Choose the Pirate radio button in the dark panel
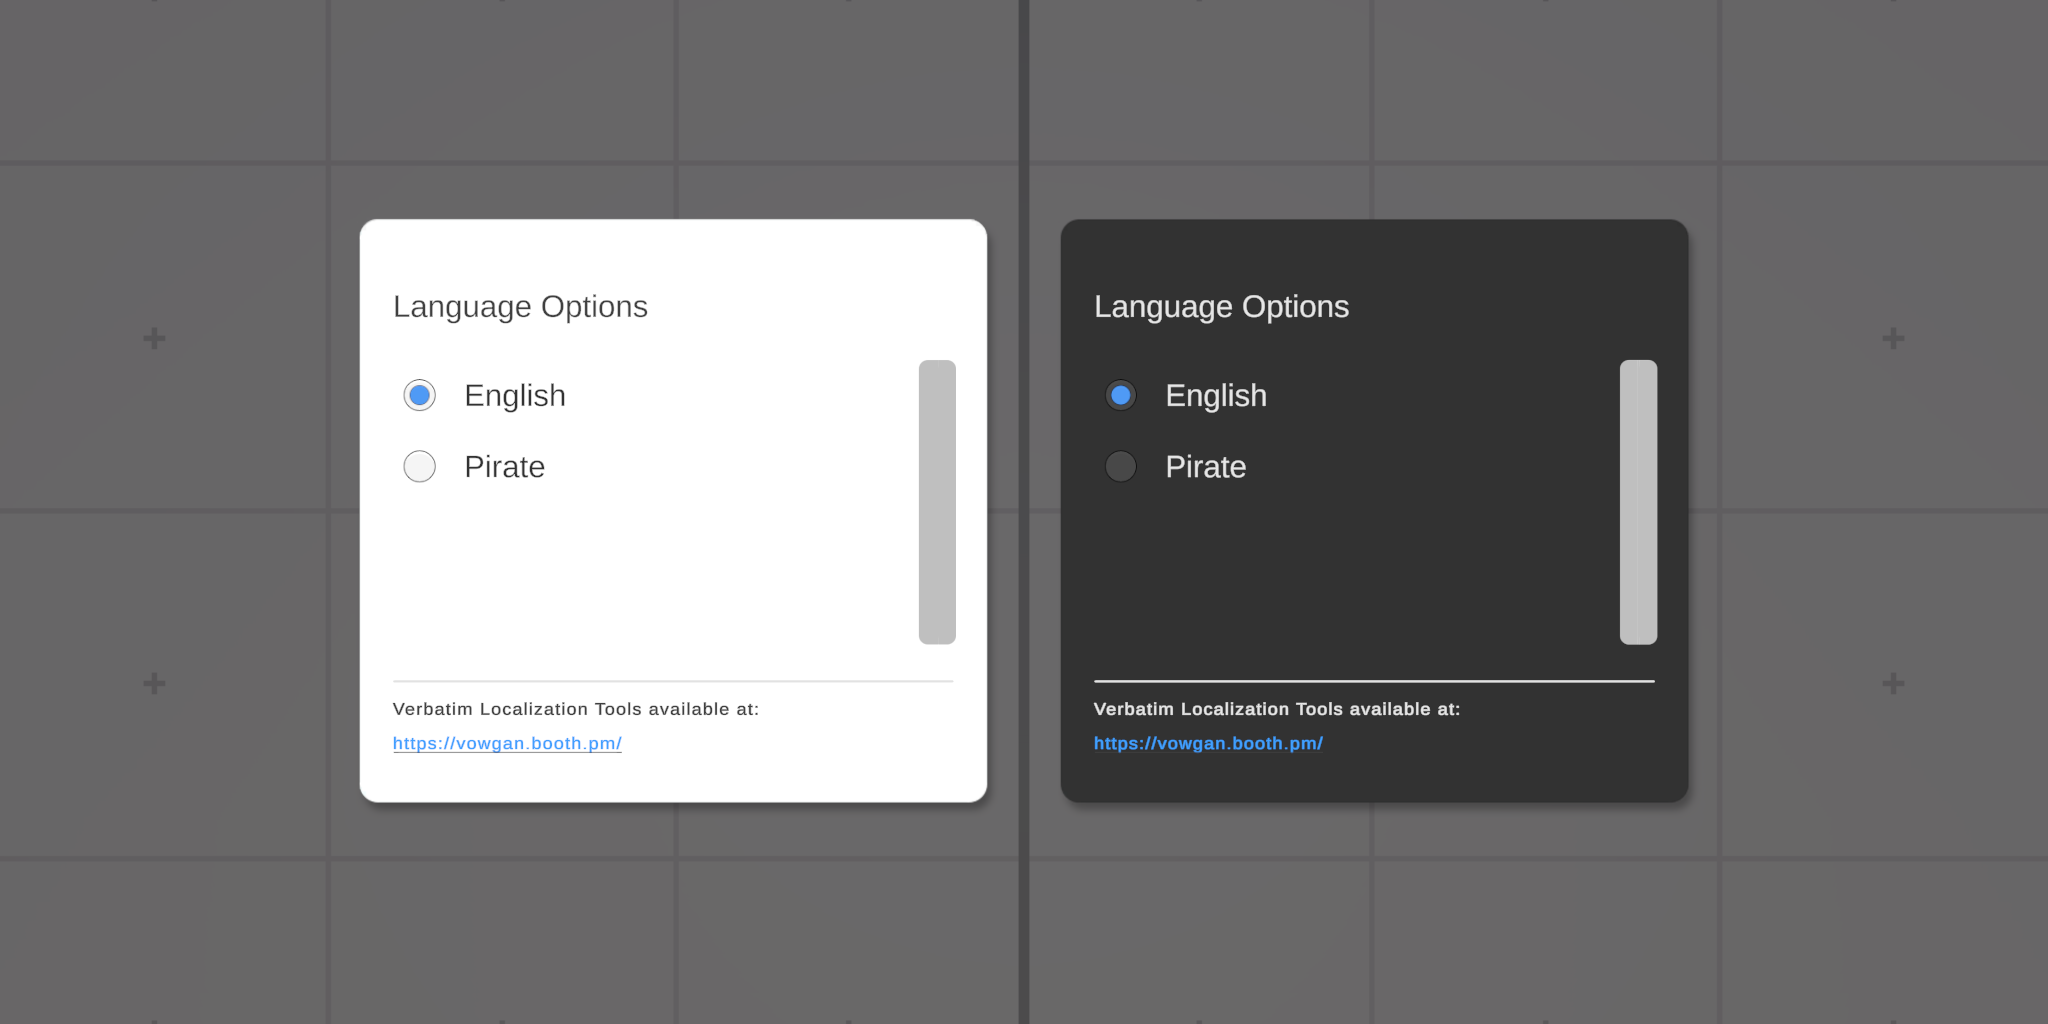Viewport: 2048px width, 1024px height. (x=1121, y=467)
